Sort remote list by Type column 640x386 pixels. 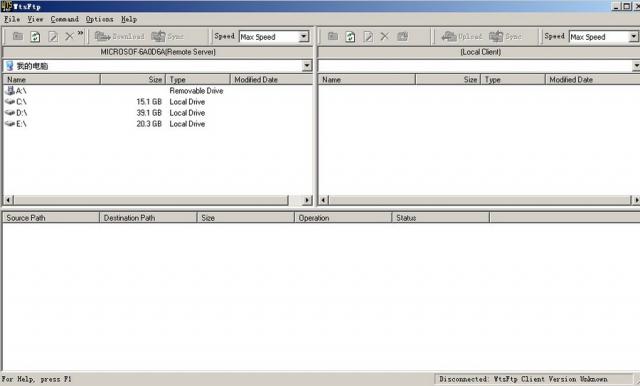click(198, 80)
